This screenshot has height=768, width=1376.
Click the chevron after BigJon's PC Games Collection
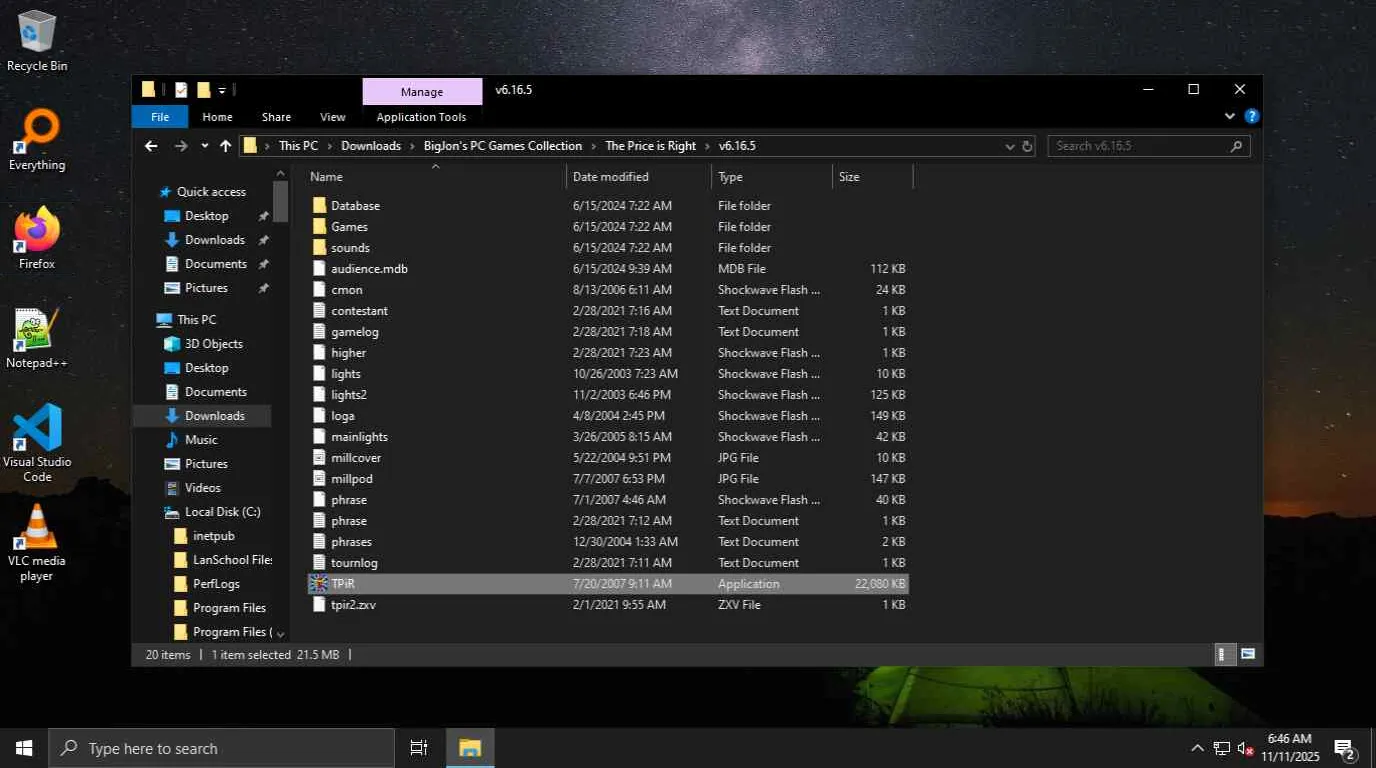[x=593, y=146]
